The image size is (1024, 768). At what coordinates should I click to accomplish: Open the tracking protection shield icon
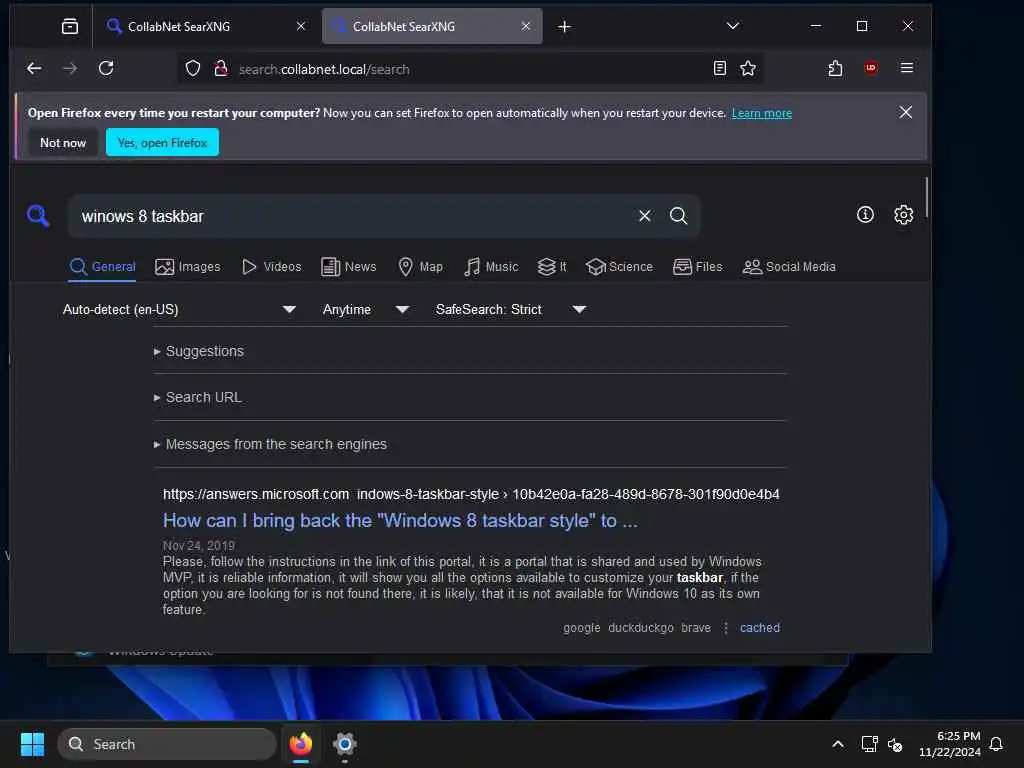pos(193,69)
